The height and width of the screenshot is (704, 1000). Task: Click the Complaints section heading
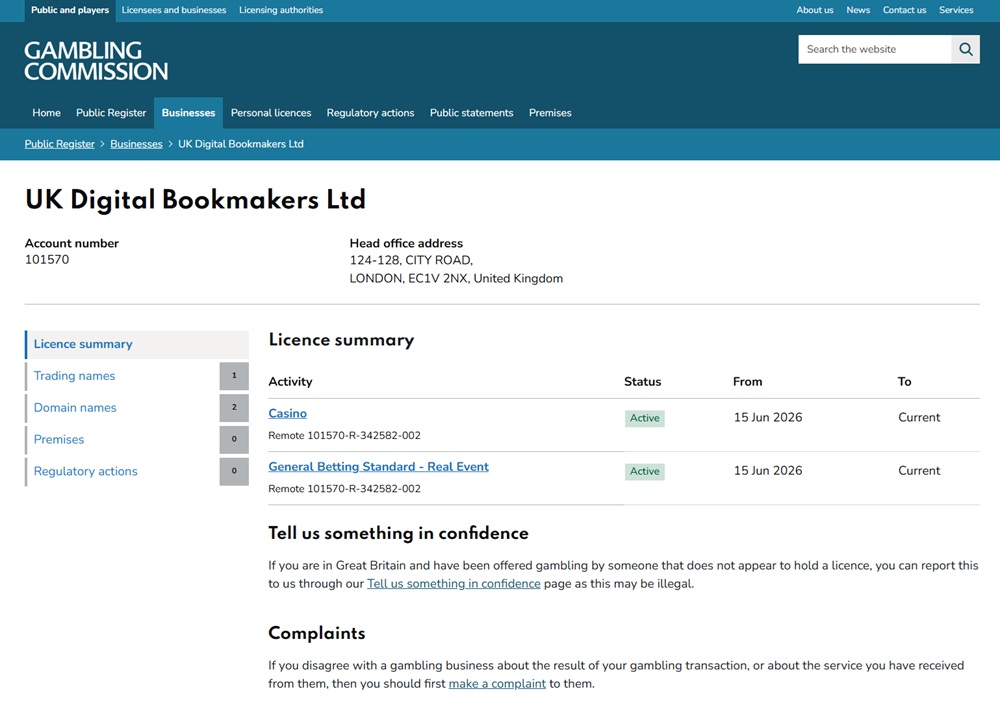[x=317, y=633]
